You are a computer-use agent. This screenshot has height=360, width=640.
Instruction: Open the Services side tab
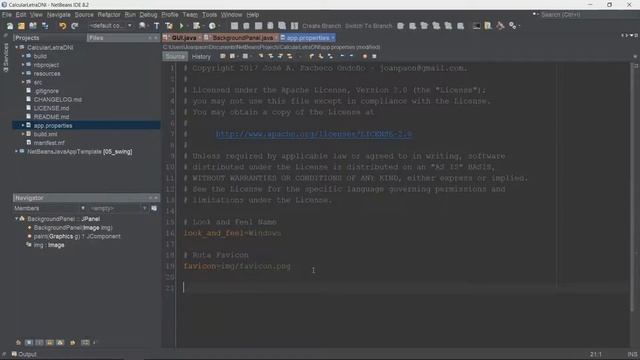point(6,58)
